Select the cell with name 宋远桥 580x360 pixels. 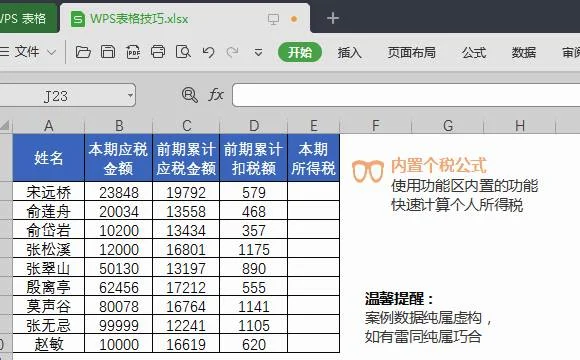point(48,192)
